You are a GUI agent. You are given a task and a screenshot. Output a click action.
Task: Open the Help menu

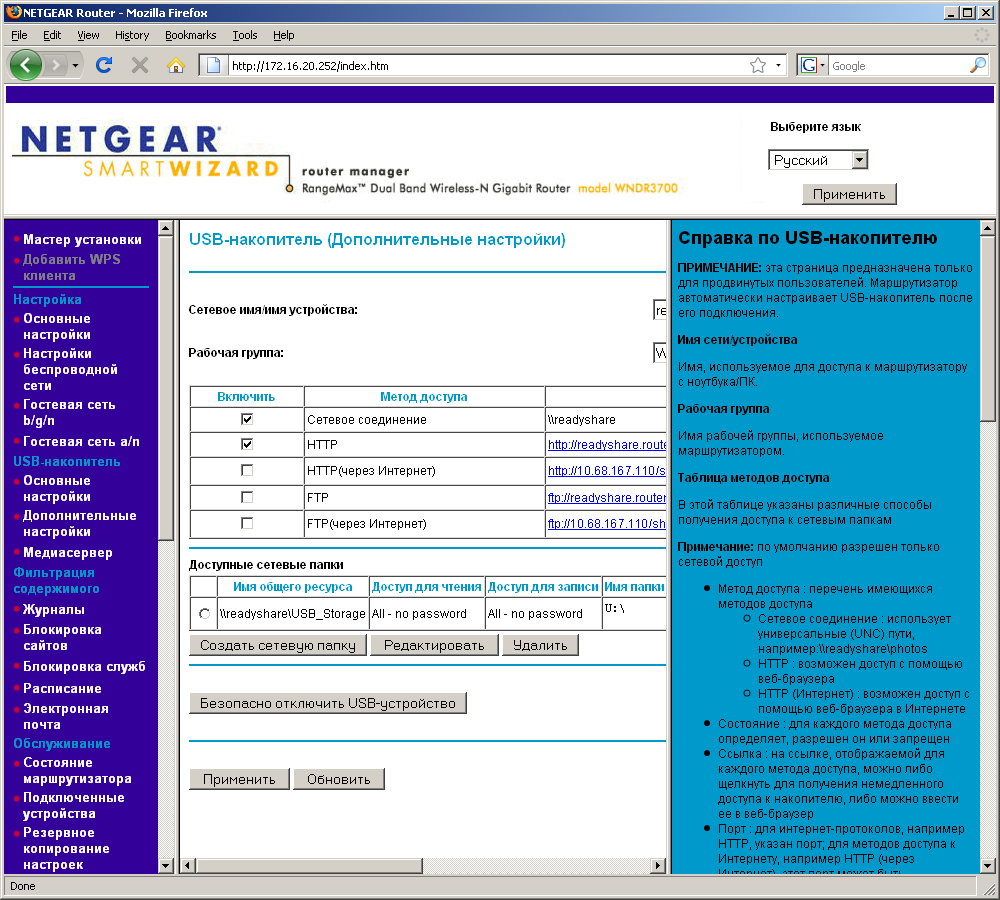(x=283, y=35)
